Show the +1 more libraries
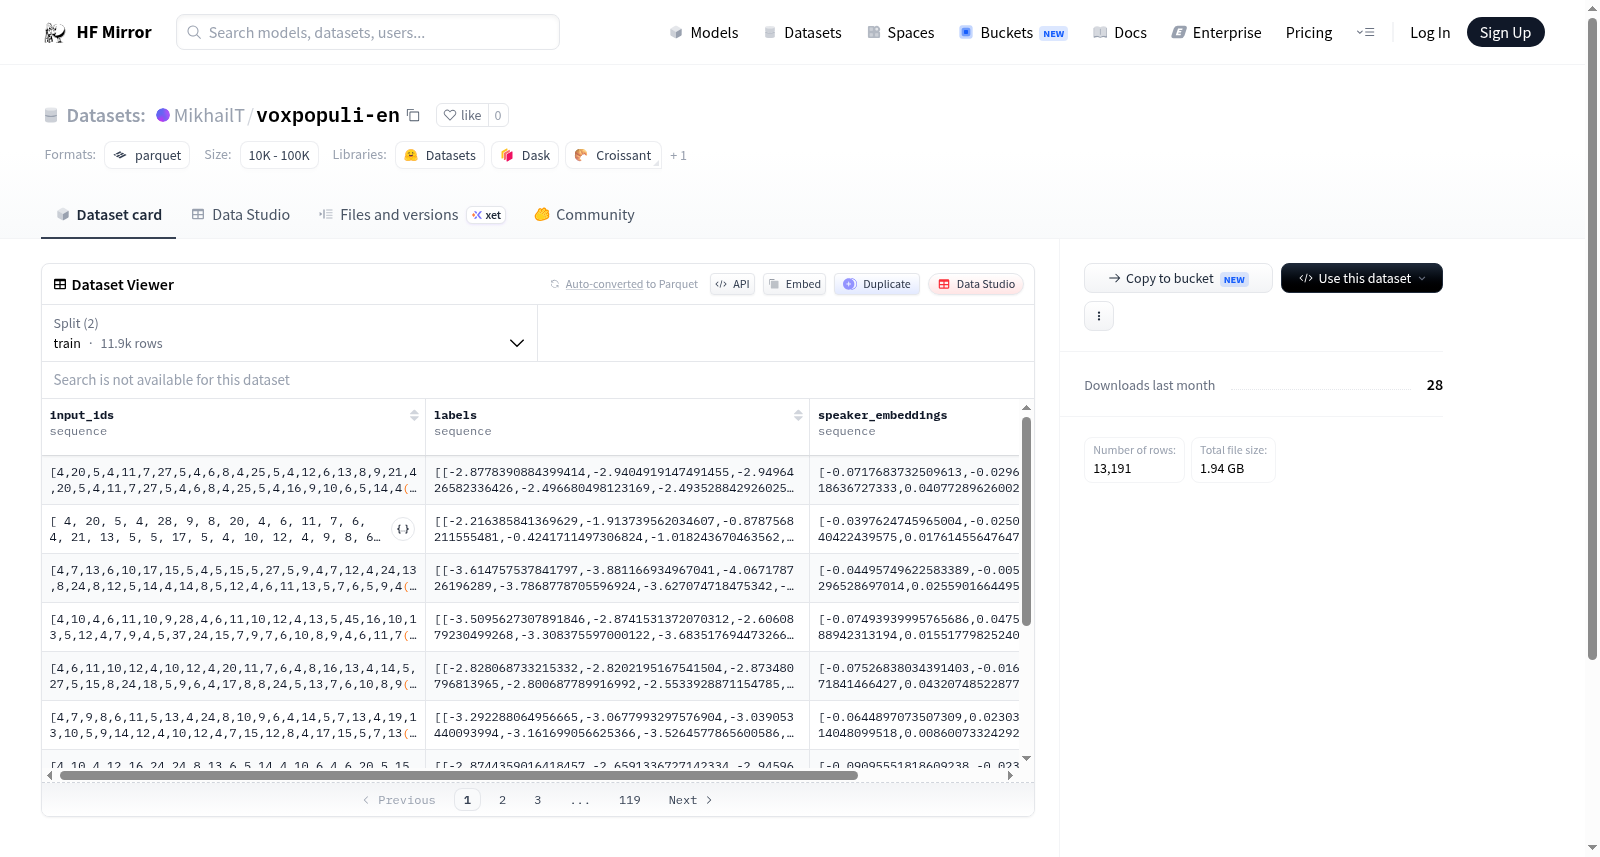The image size is (1600, 857). 678,156
